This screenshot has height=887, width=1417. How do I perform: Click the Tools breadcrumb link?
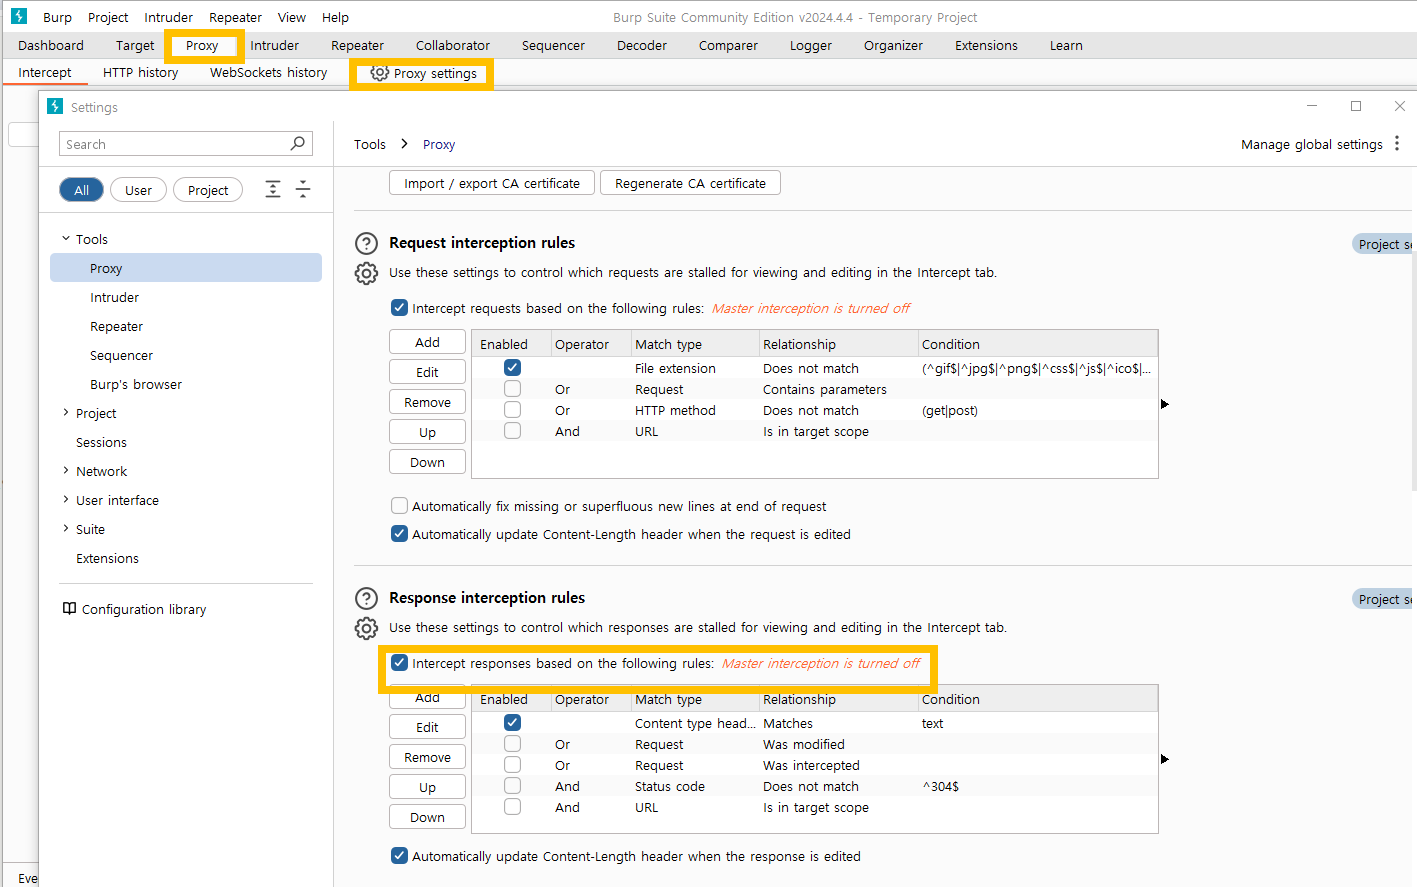click(369, 144)
